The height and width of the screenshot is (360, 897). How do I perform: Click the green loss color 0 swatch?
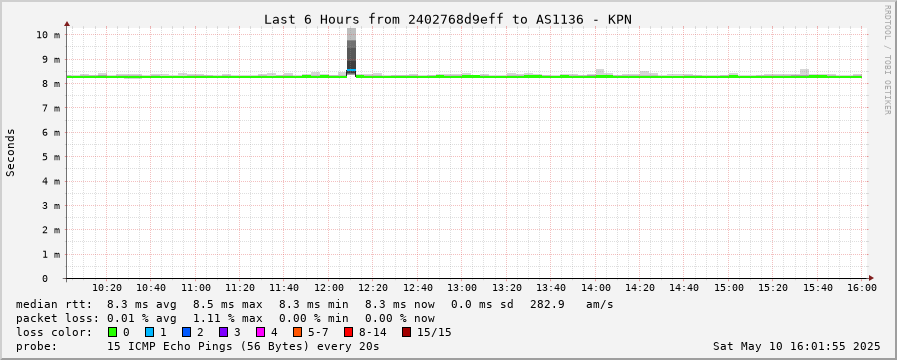click(x=112, y=332)
